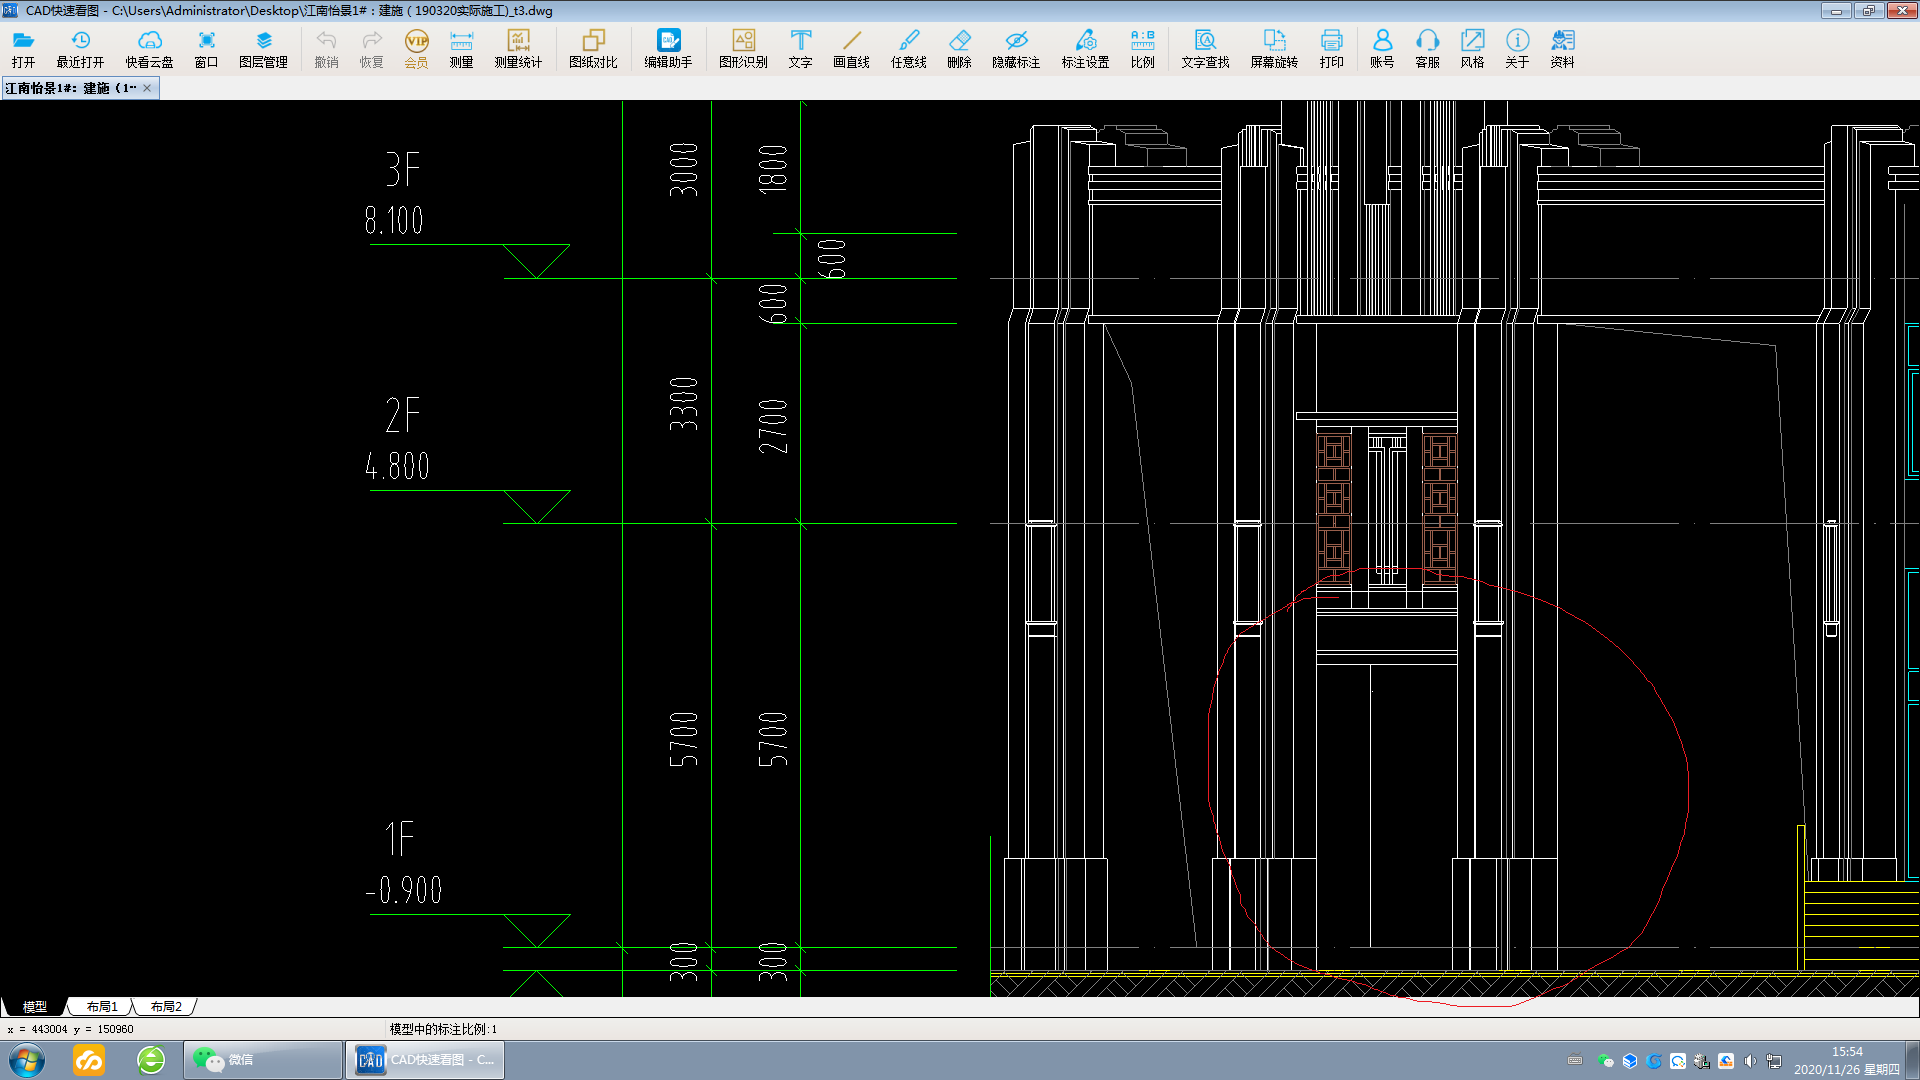The height and width of the screenshot is (1080, 1920).
Task: Open the orange cloud app in taskbar
Action: pyautogui.click(x=89, y=1060)
